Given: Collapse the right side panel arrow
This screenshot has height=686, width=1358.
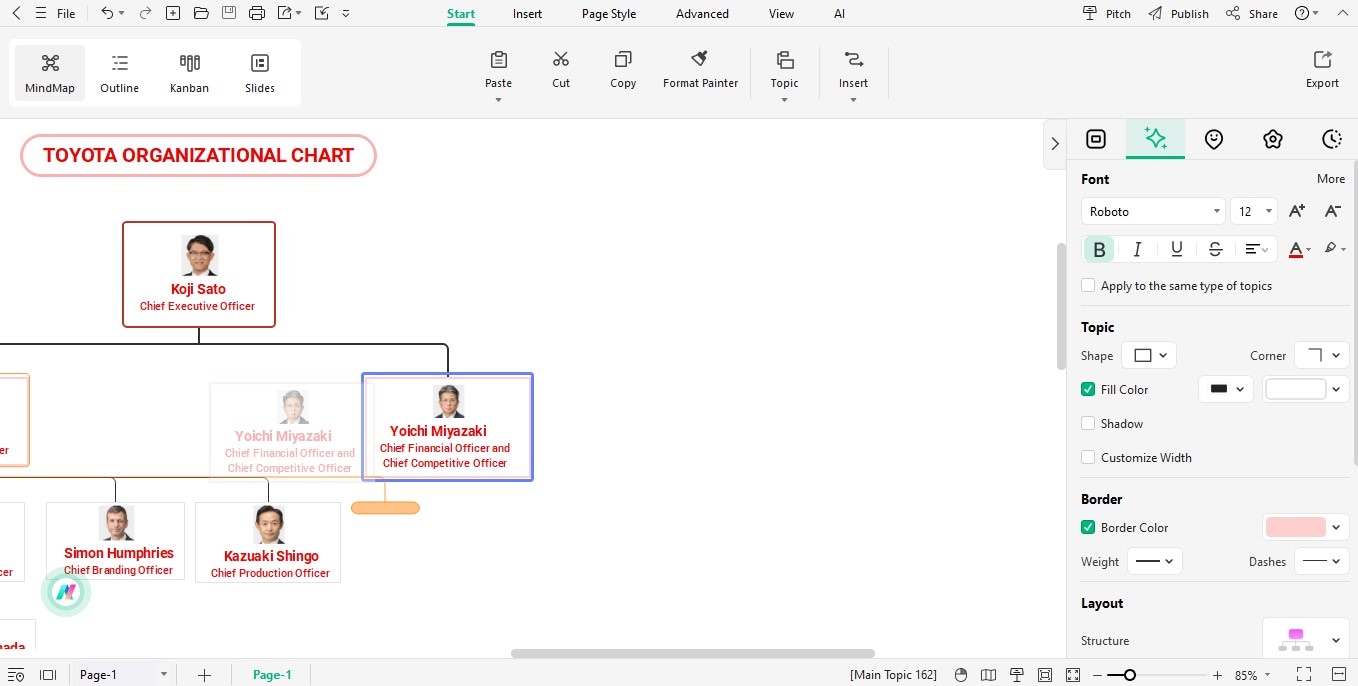Looking at the screenshot, I should point(1054,143).
